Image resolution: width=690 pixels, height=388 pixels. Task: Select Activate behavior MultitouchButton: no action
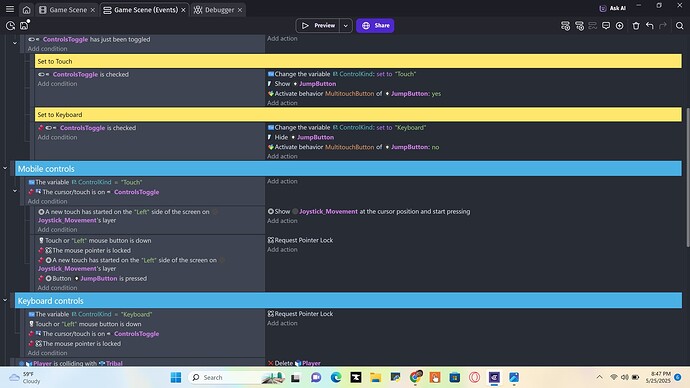click(353, 147)
